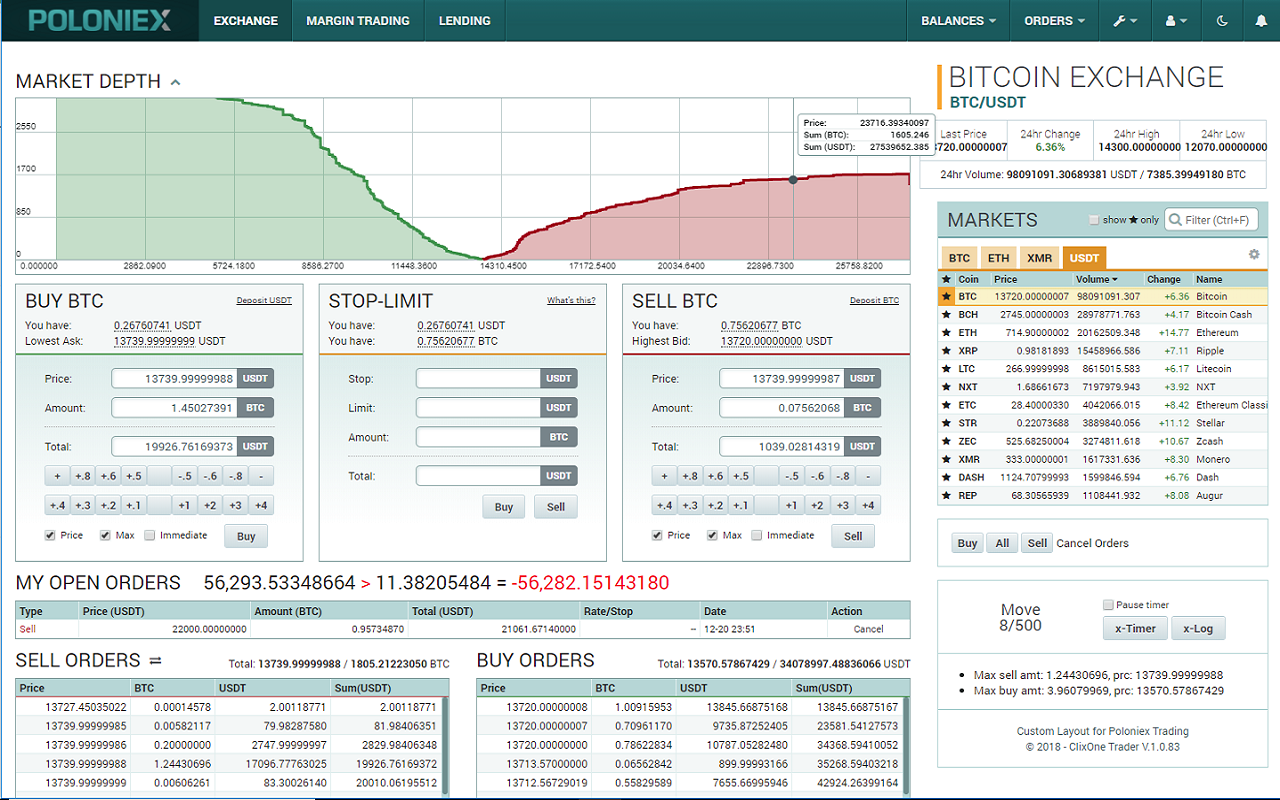Open the Orders dropdown menu

[1055, 20]
